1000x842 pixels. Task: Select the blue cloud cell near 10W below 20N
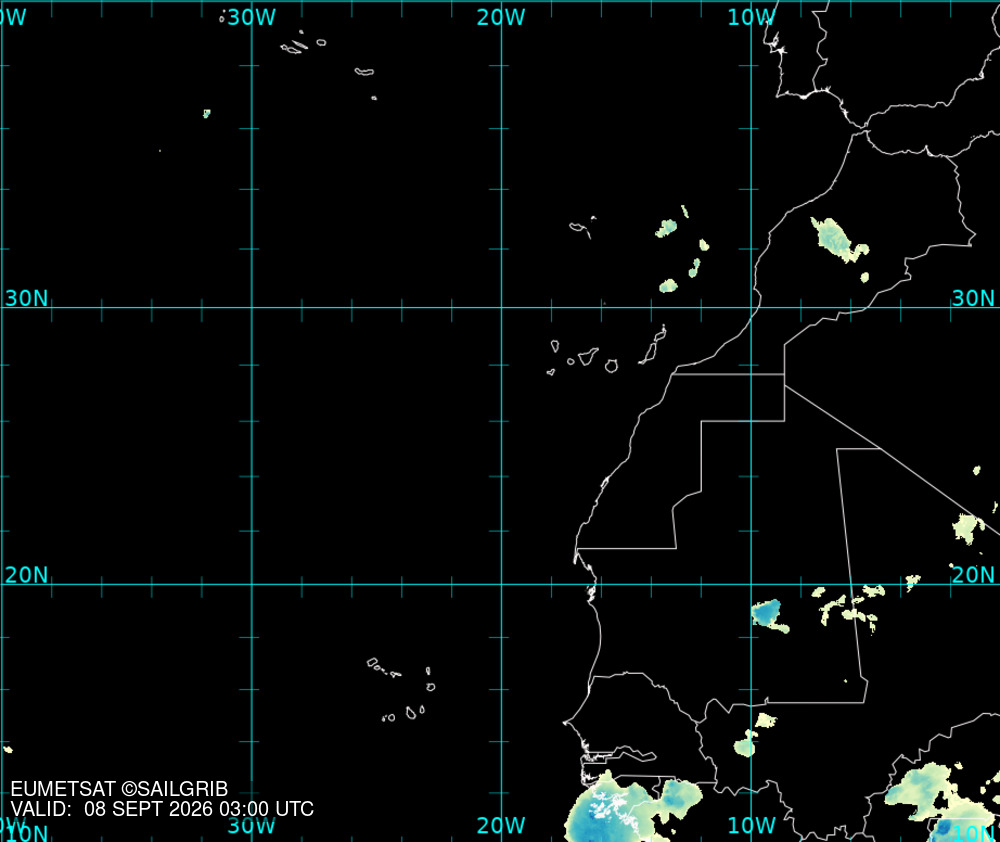click(770, 616)
